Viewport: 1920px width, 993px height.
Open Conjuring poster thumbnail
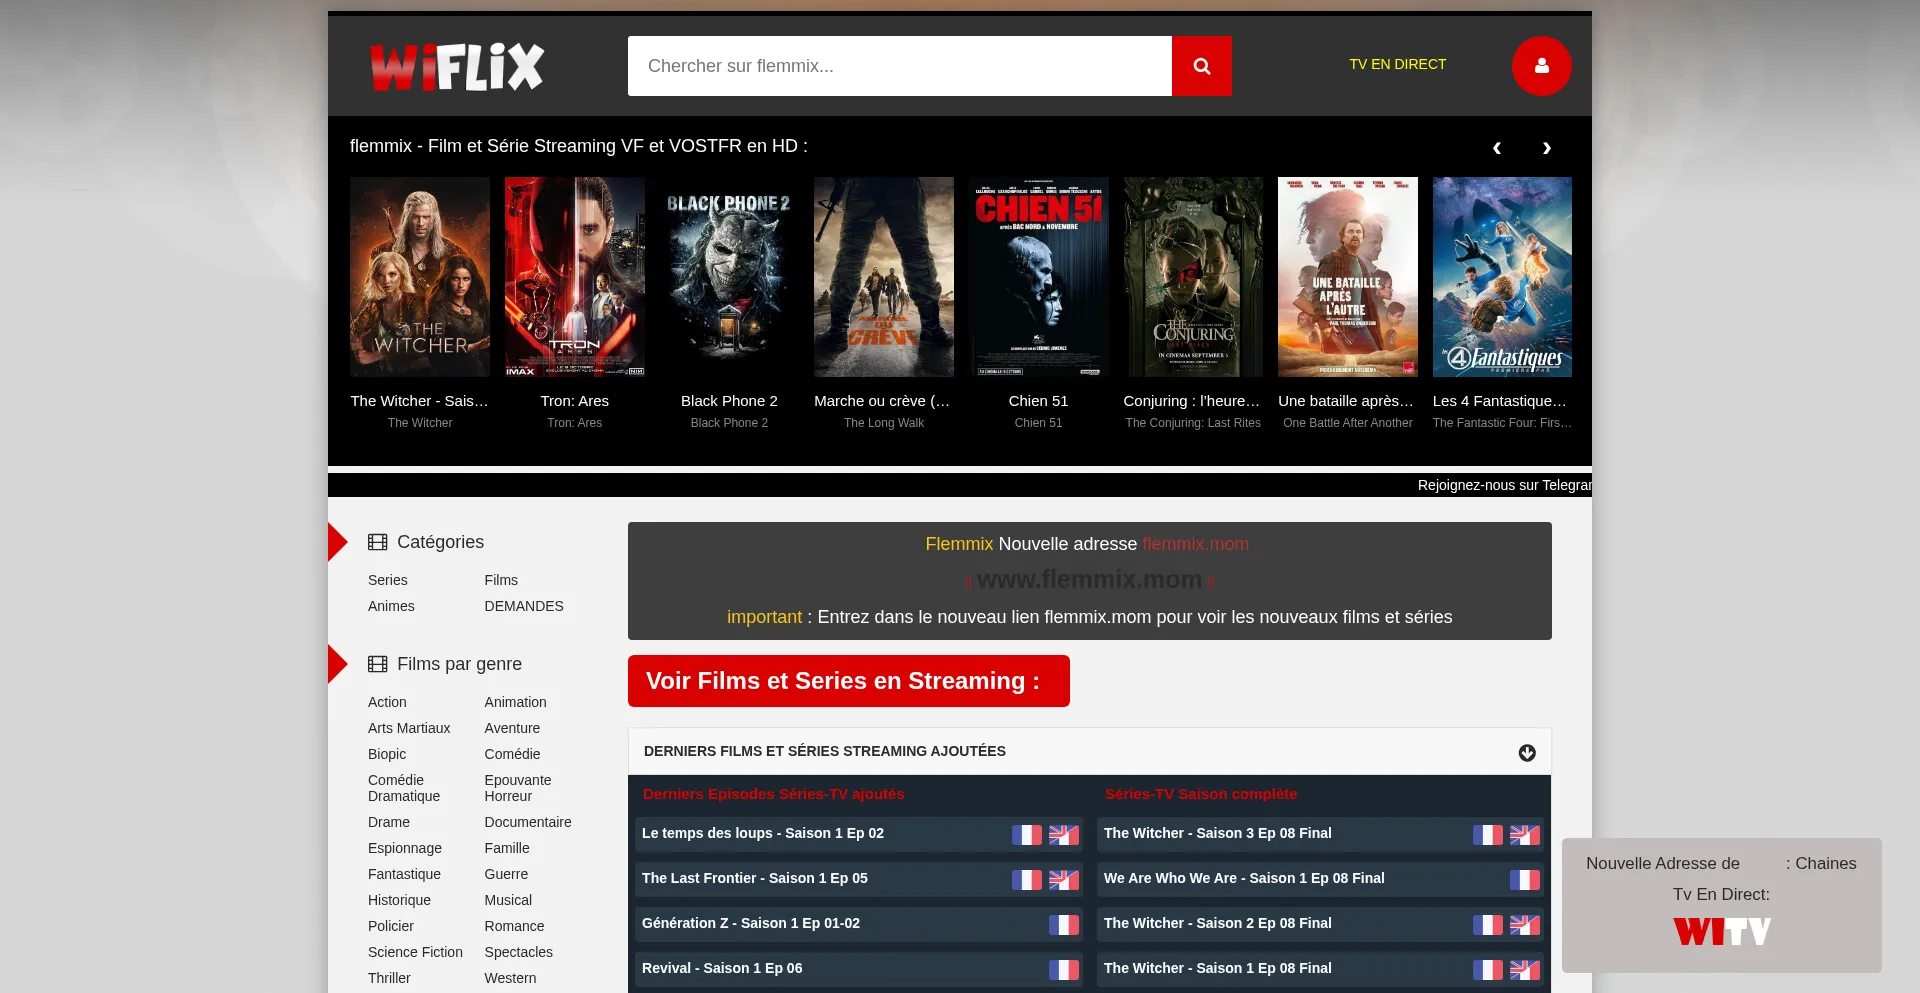(x=1193, y=277)
